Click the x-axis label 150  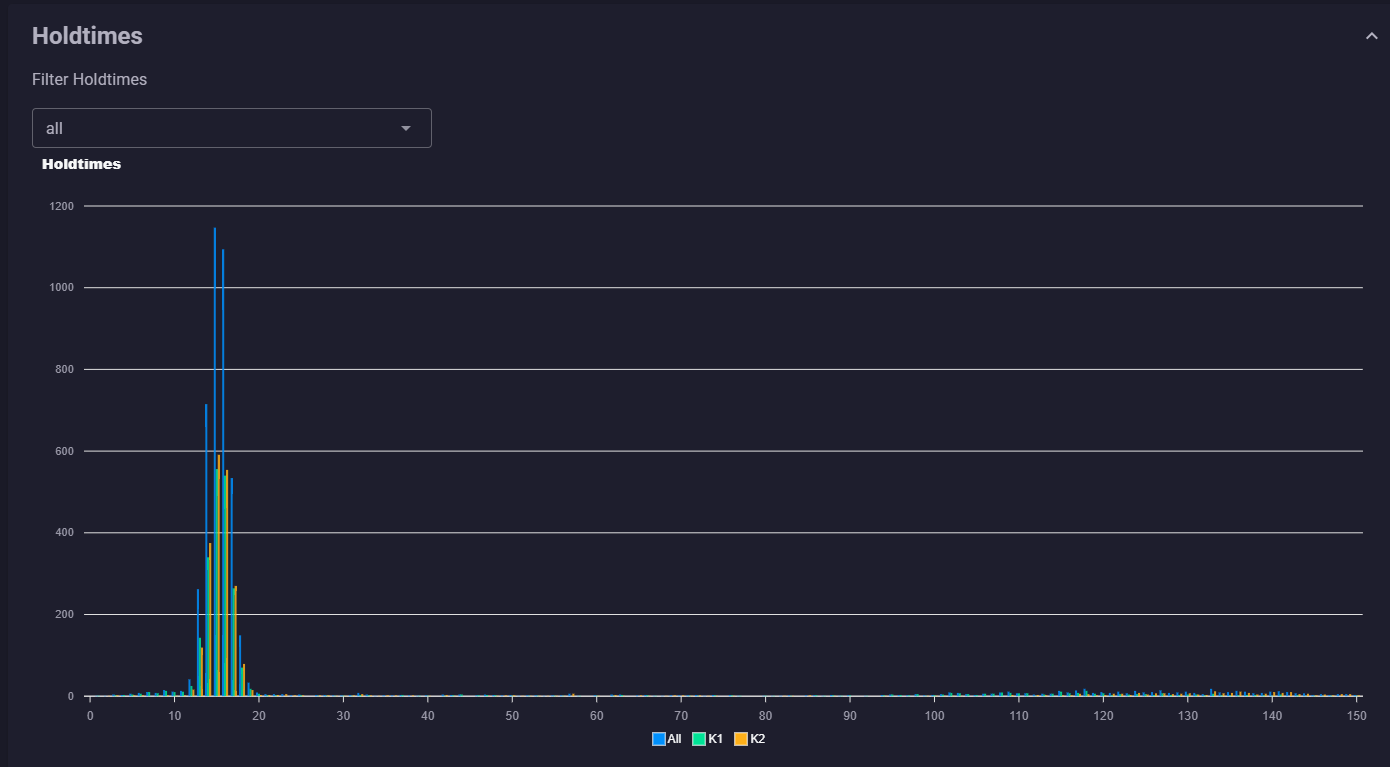1356,716
